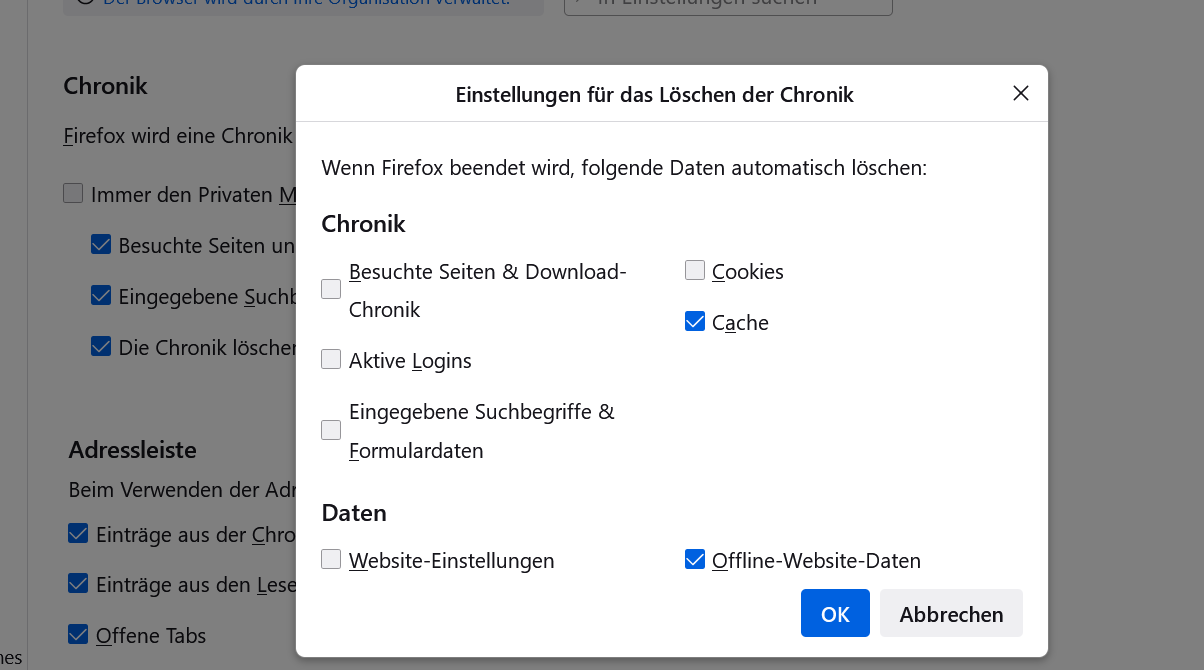Toggle Einträge aus den Lesezeichen checkbox

click(78, 584)
